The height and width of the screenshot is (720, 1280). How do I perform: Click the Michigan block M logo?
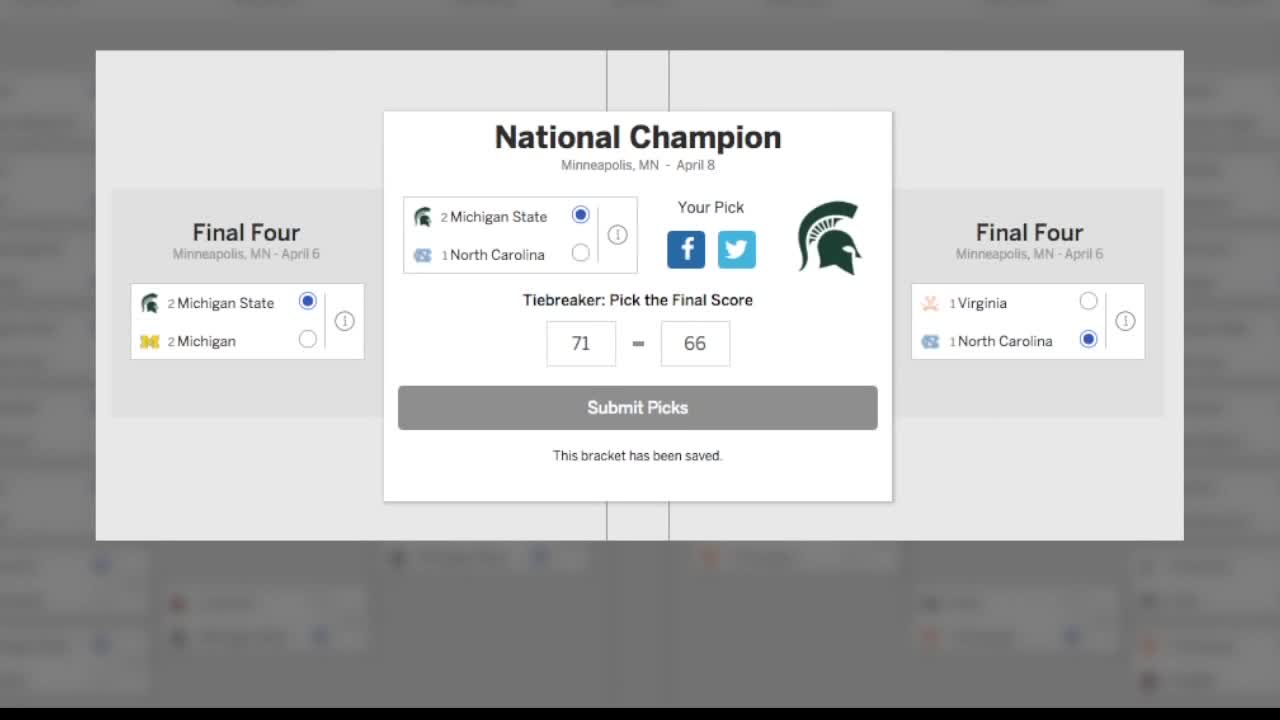point(150,340)
